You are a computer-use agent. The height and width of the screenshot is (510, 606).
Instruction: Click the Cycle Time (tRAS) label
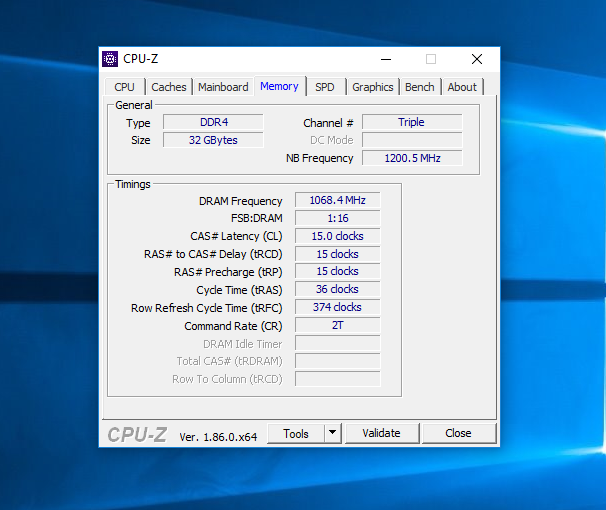point(239,290)
